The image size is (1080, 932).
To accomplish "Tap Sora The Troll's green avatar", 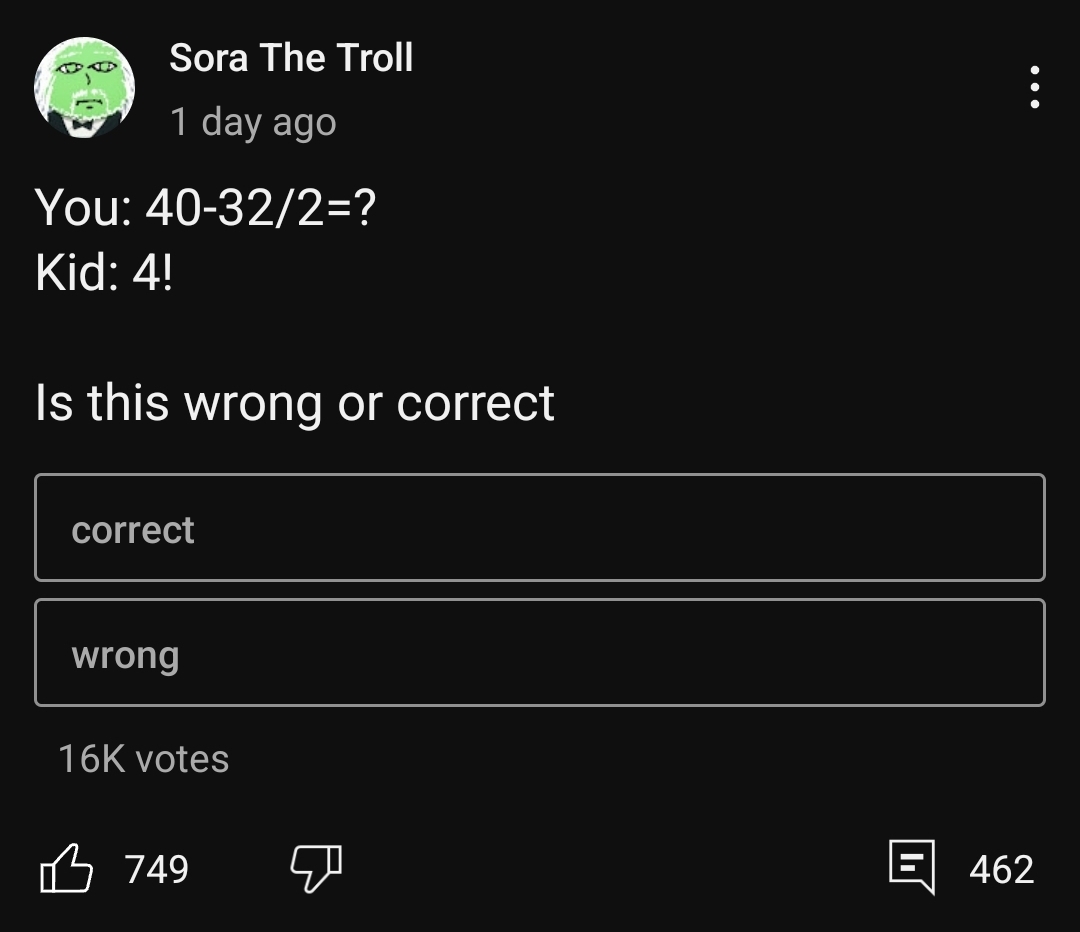I will [x=85, y=88].
